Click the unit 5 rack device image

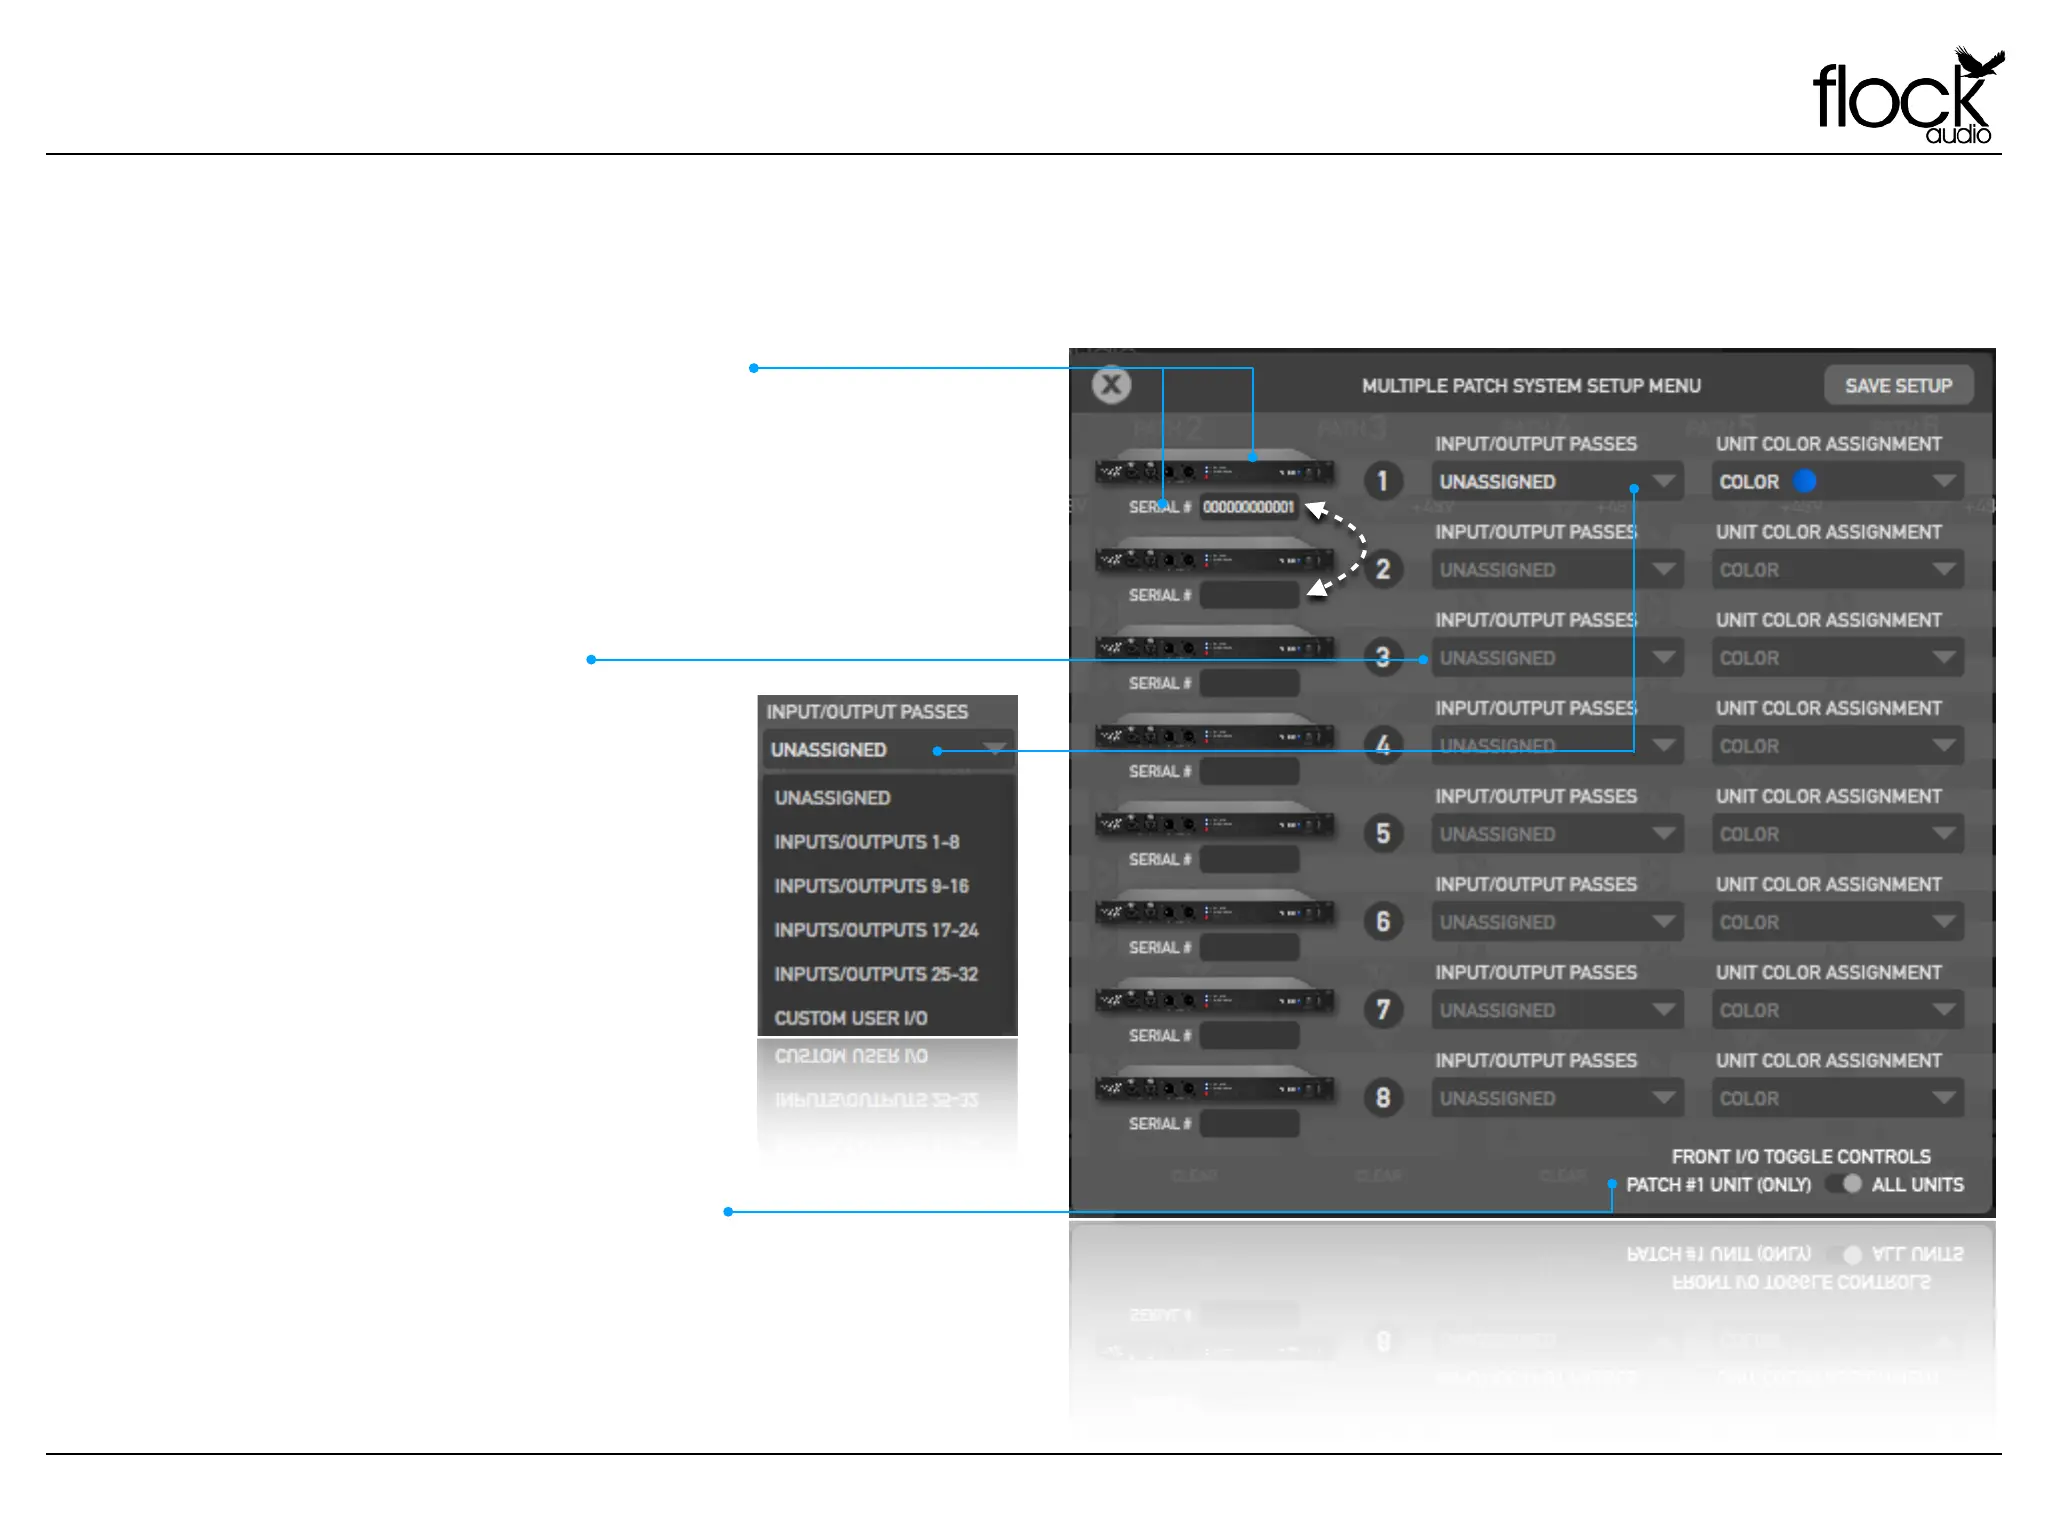pyautogui.click(x=1214, y=823)
